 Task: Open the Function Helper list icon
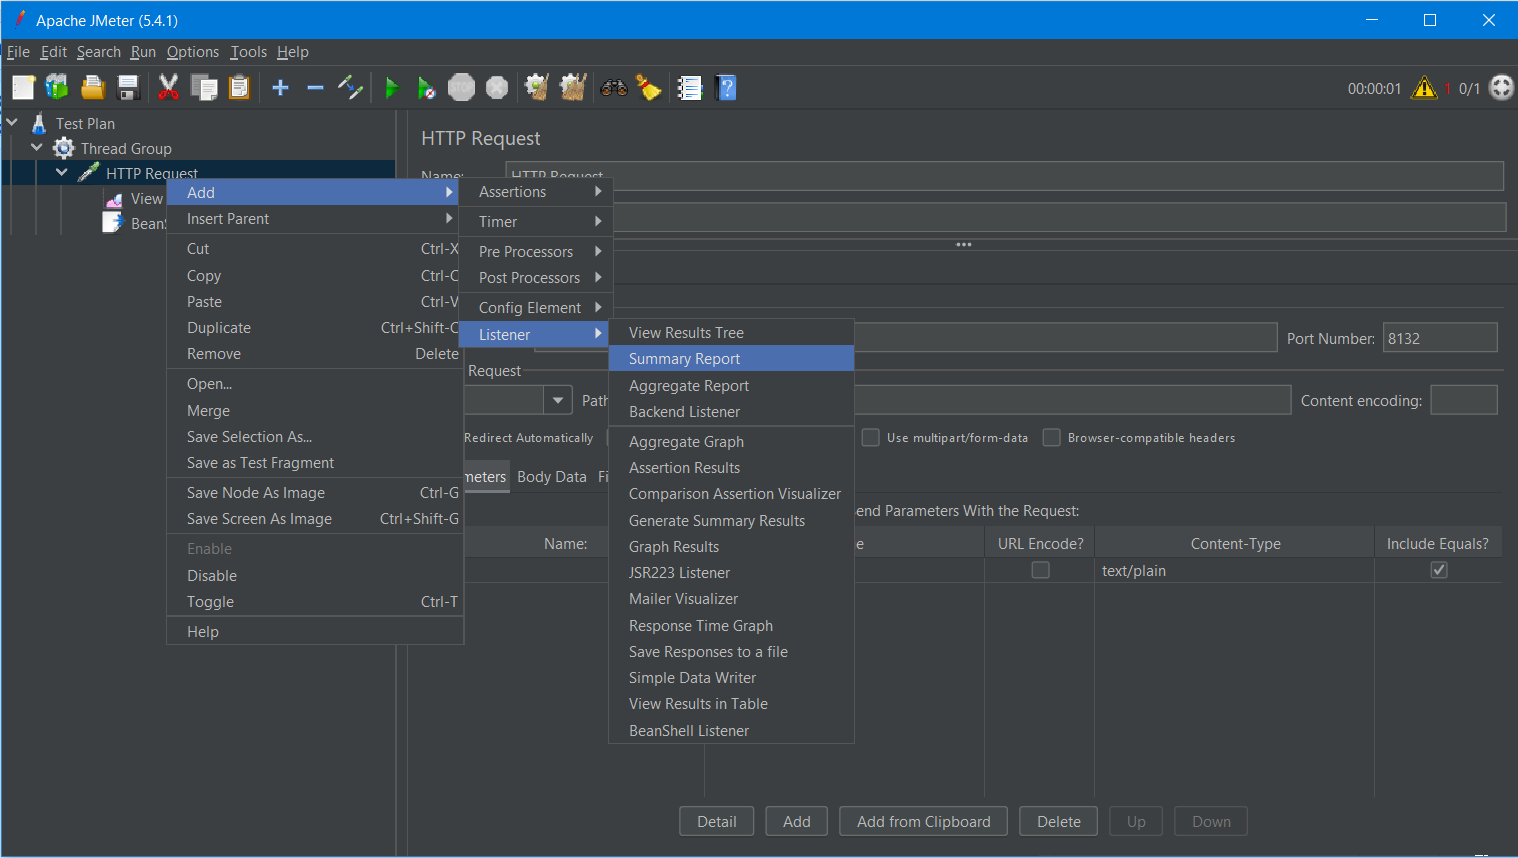tap(690, 88)
